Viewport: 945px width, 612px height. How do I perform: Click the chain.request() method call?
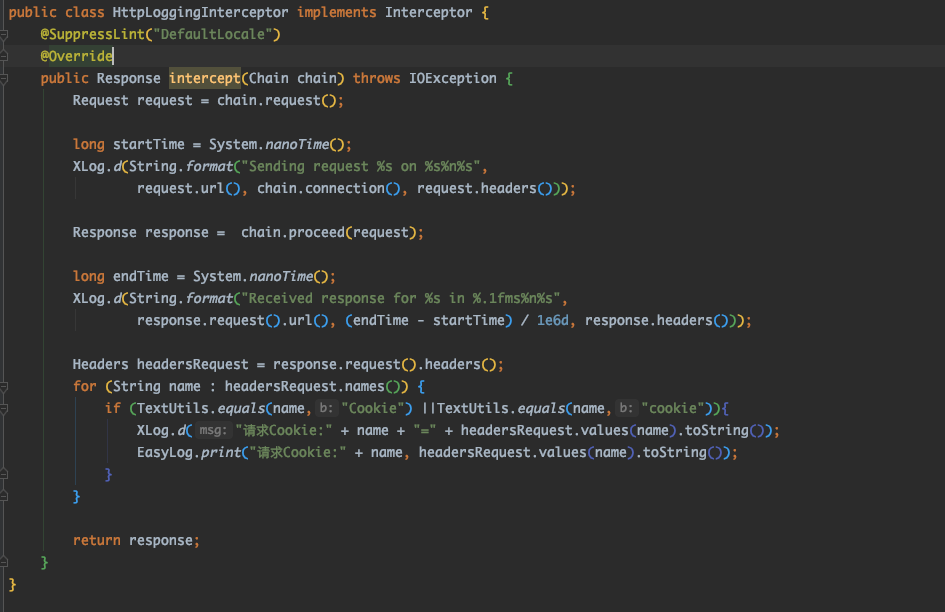[x=276, y=100]
